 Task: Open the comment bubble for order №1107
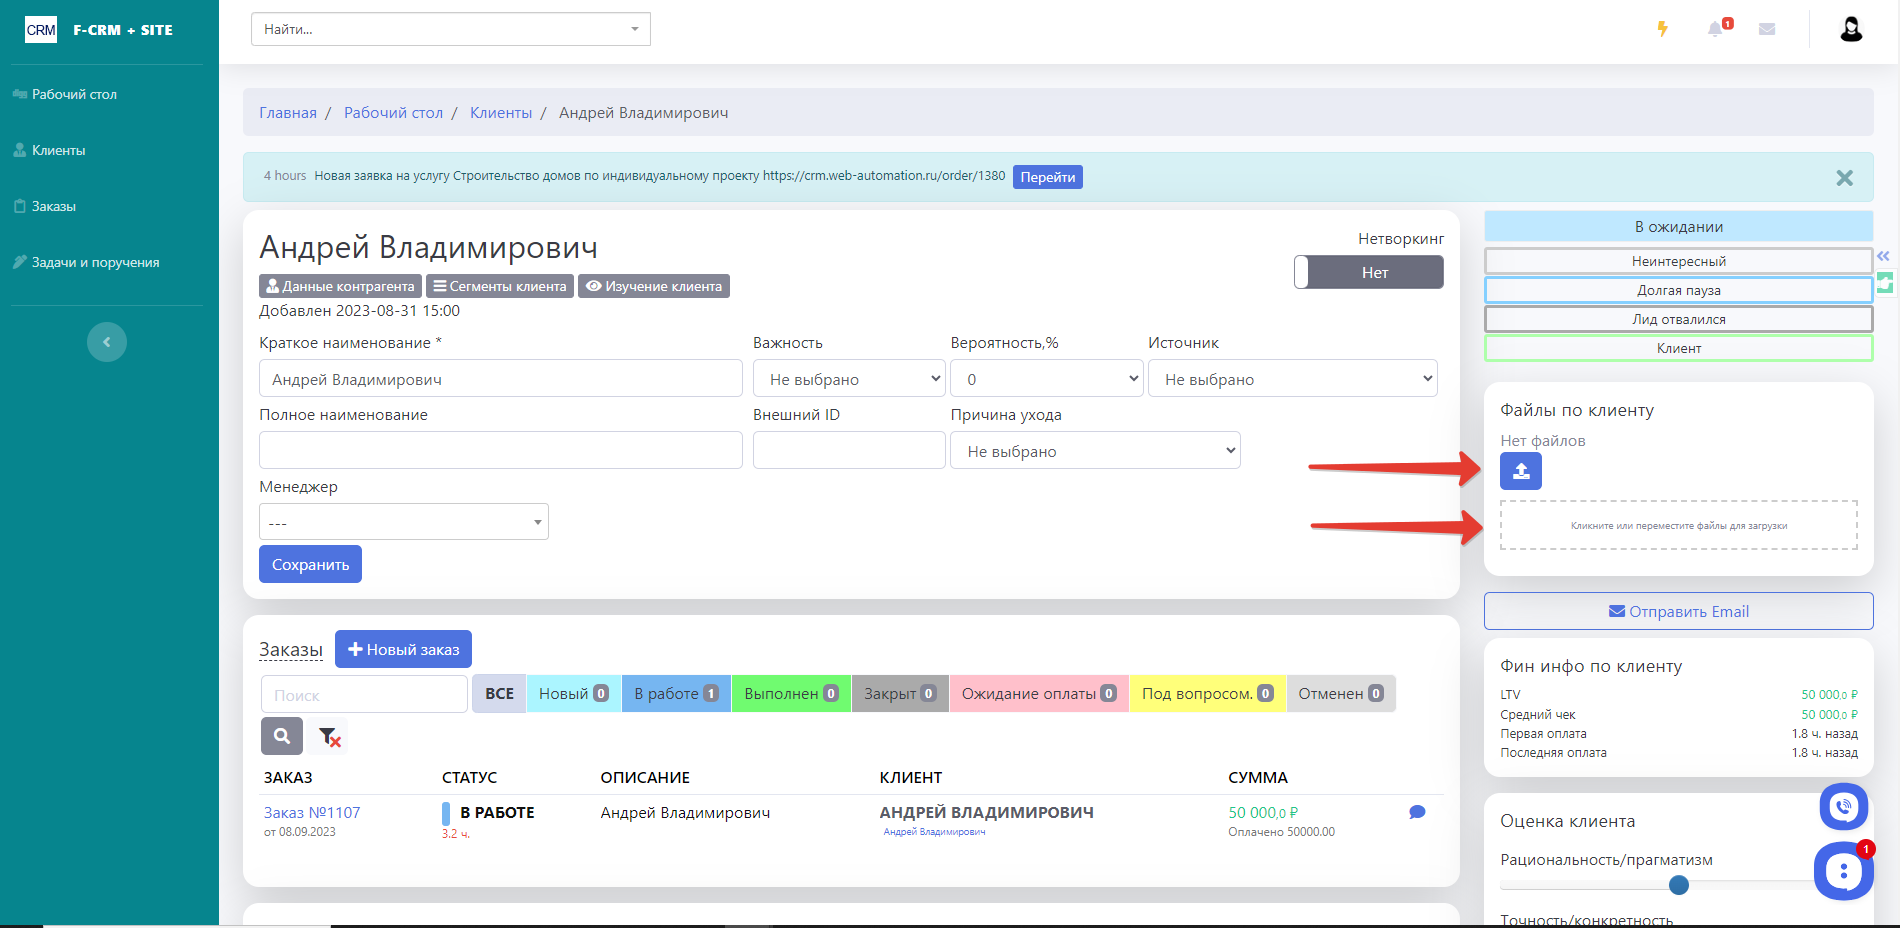click(x=1417, y=812)
